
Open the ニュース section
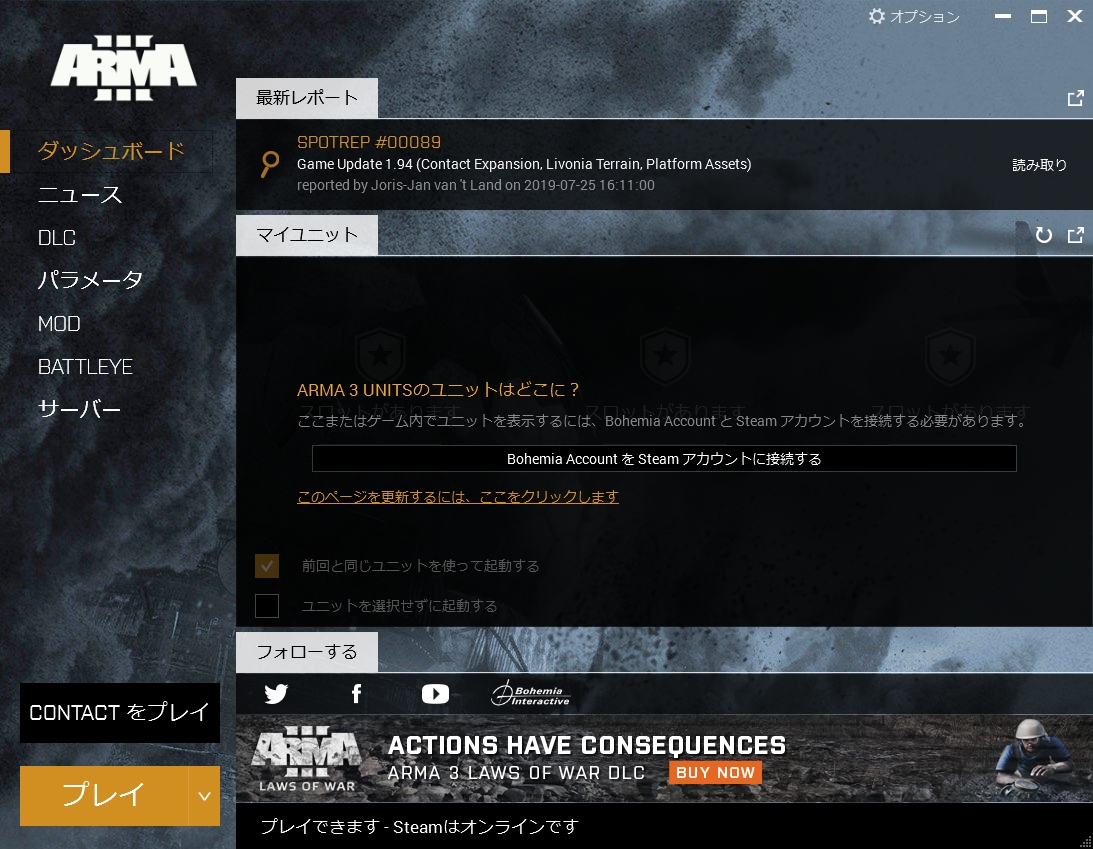point(80,194)
